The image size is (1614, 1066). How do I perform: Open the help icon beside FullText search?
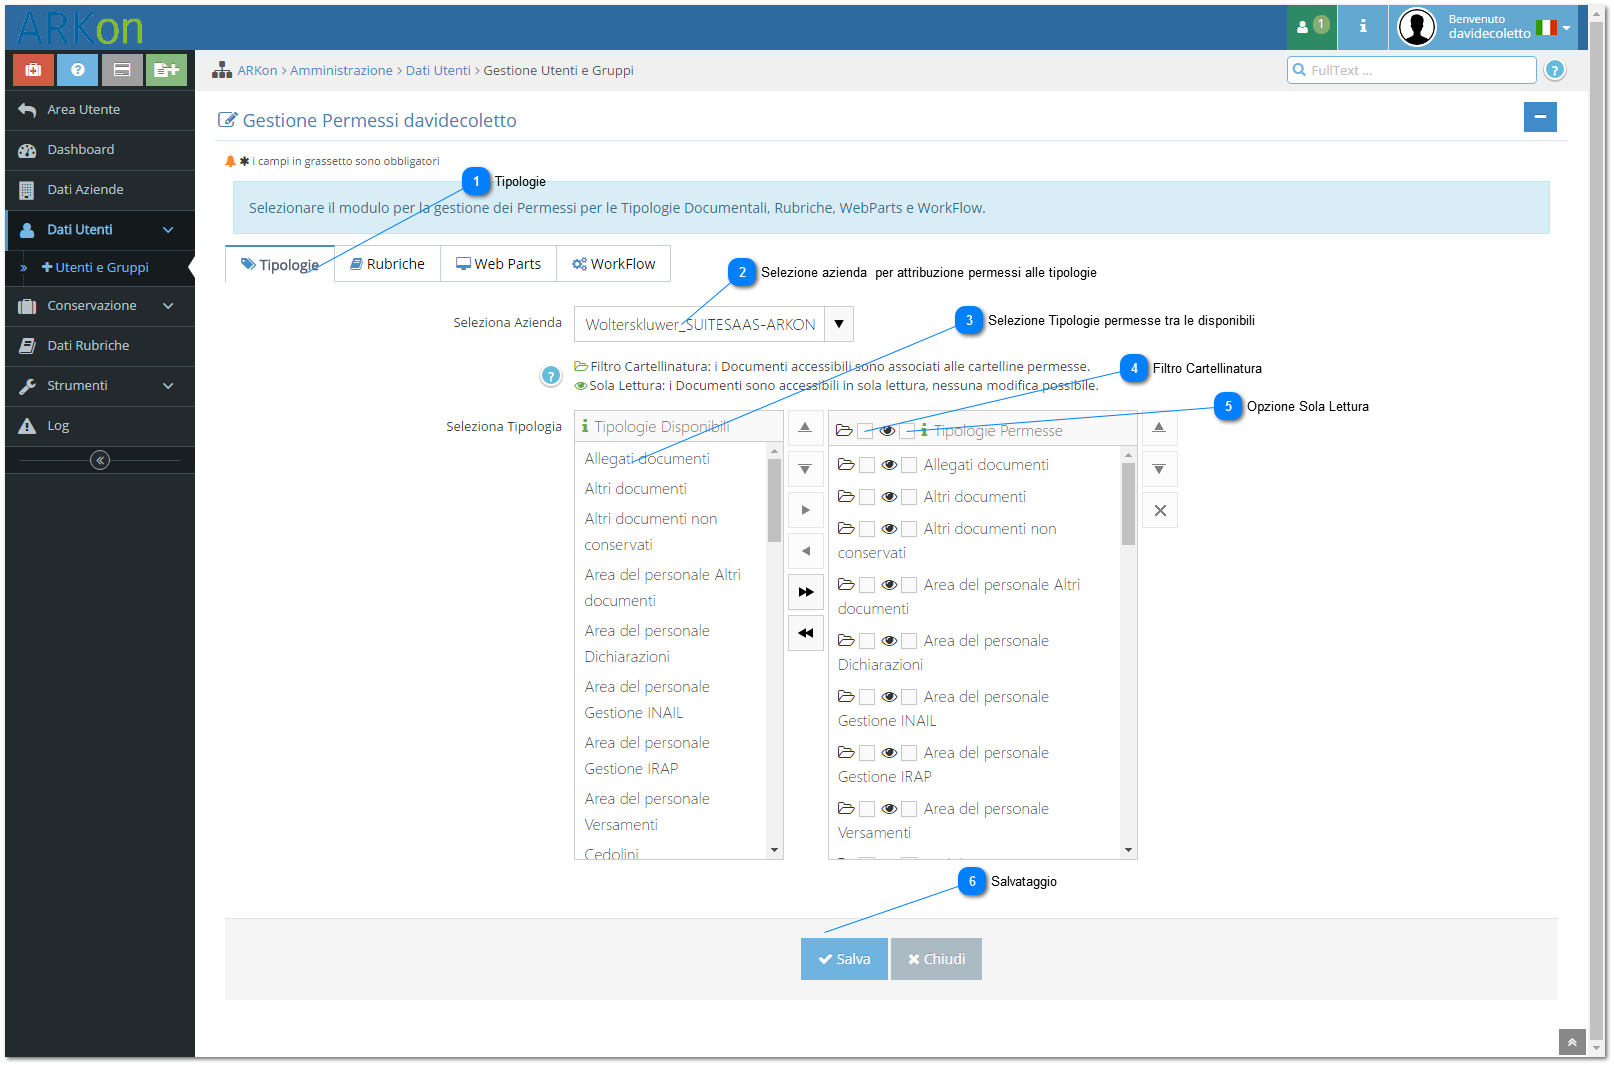[x=1555, y=70]
